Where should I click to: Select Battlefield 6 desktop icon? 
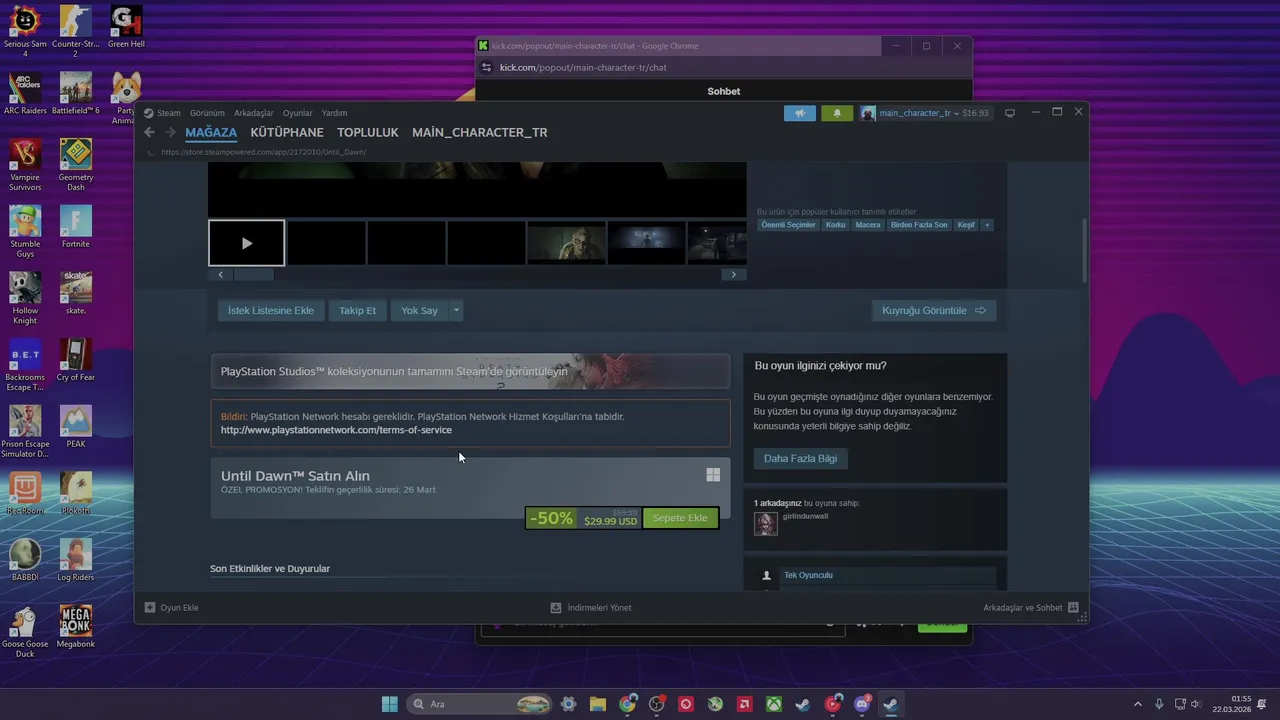(75, 93)
